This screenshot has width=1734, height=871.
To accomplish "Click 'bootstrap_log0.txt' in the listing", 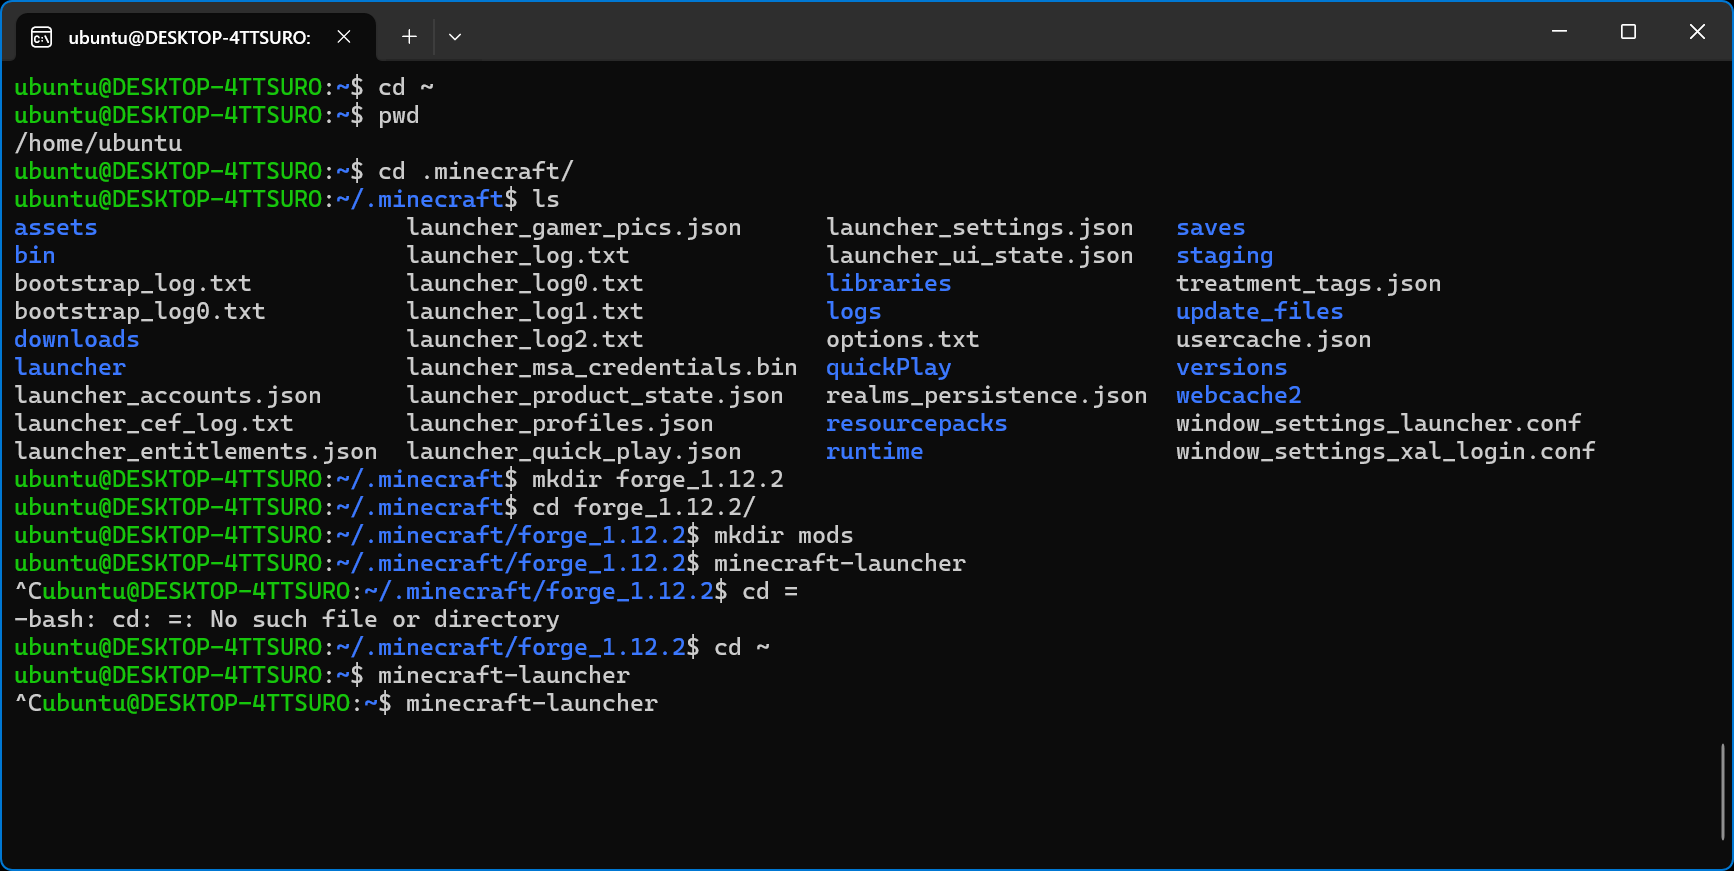I will point(140,312).
